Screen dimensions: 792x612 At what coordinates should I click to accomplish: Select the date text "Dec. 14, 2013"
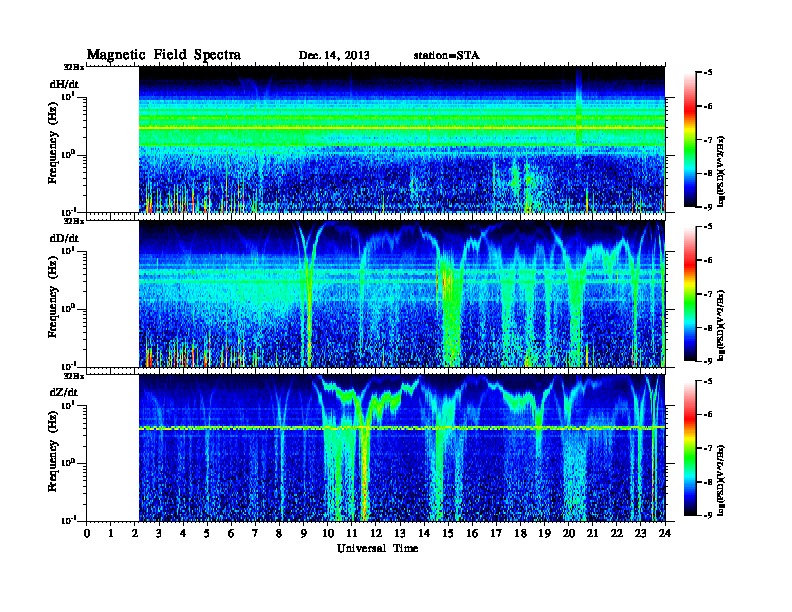click(334, 55)
